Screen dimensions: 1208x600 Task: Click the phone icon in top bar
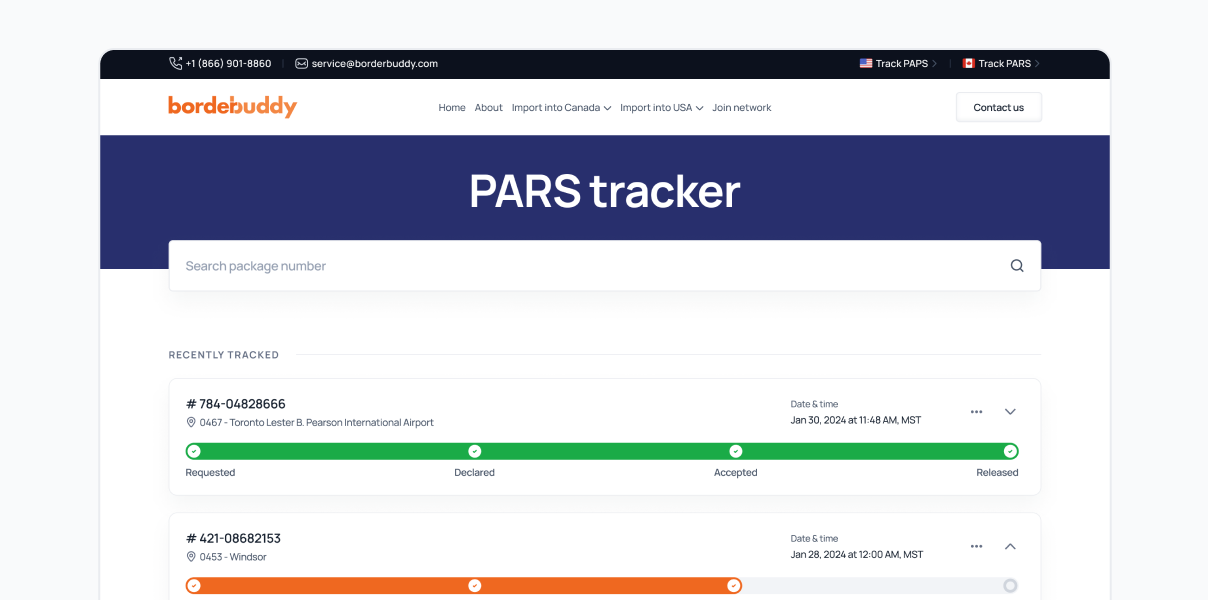(x=176, y=63)
